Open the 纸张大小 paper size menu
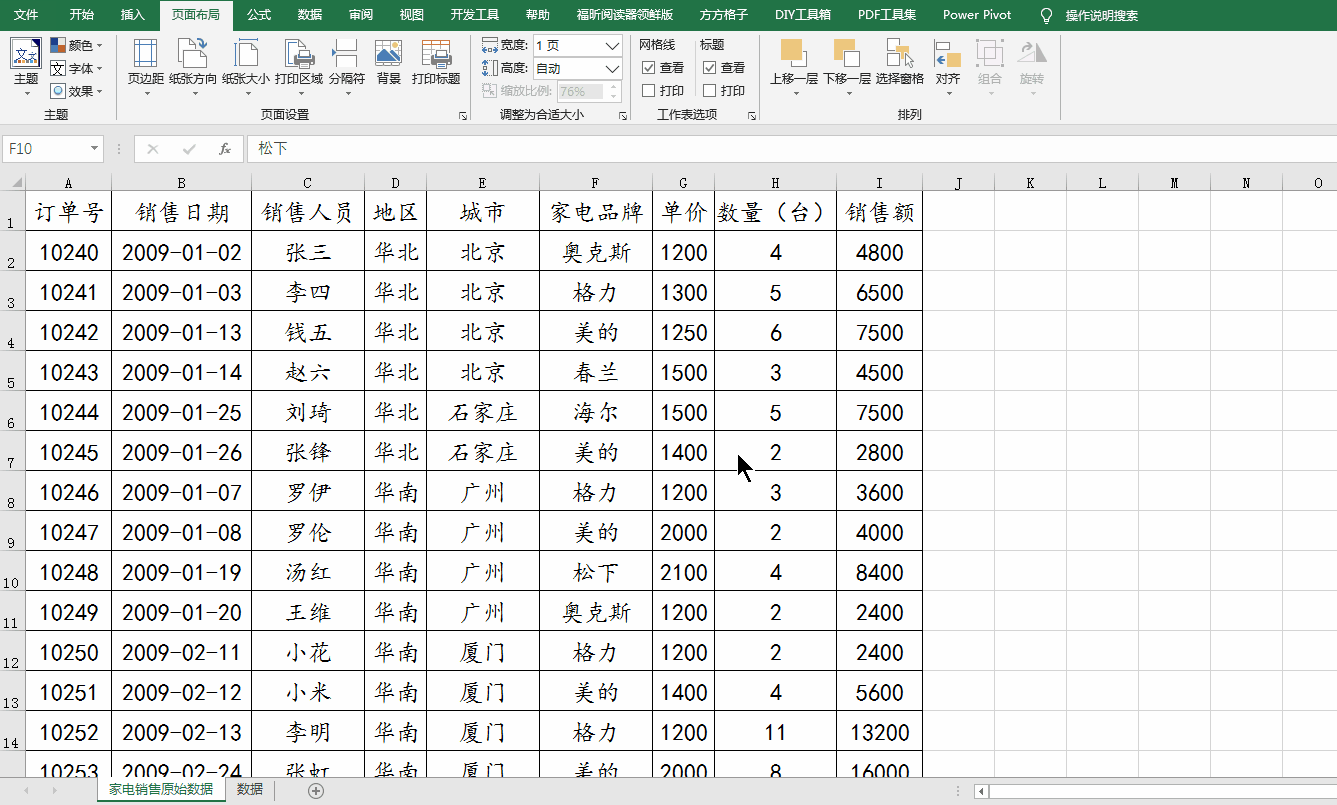 click(x=246, y=66)
